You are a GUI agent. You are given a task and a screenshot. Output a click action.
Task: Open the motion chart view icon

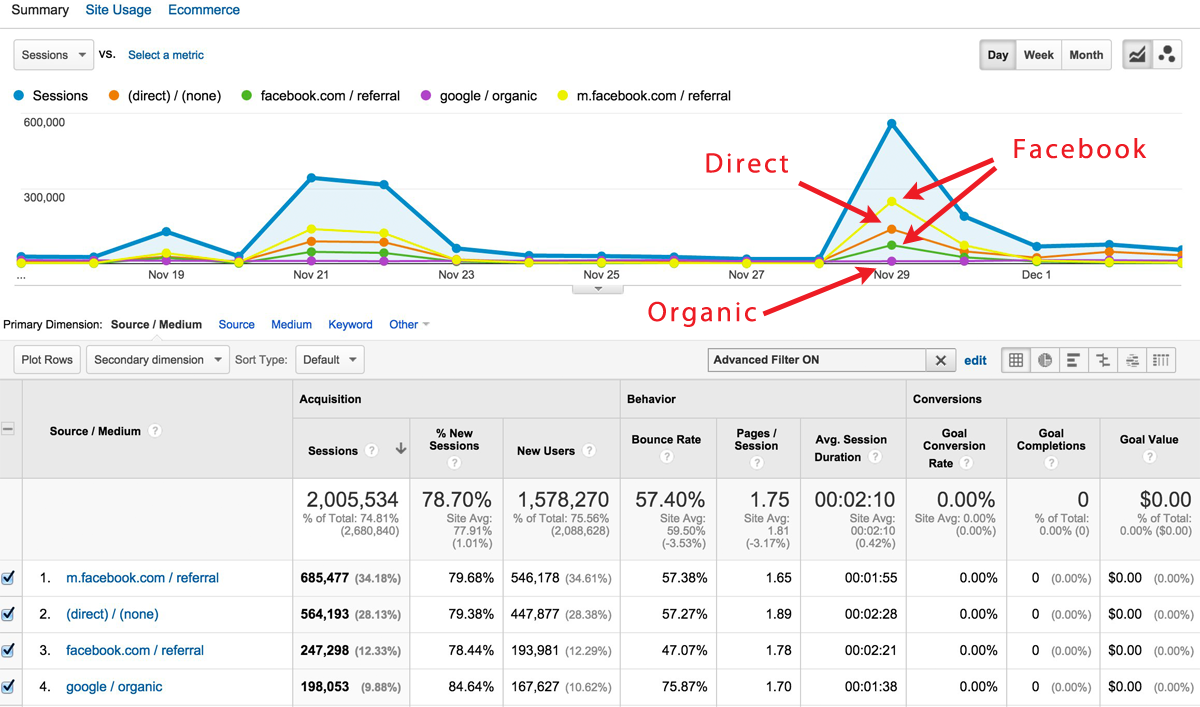[x=1167, y=55]
